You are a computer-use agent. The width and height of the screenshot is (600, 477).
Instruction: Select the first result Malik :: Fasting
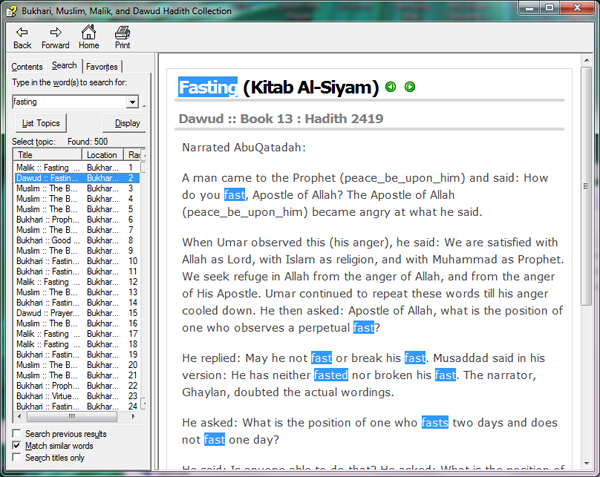pos(48,168)
